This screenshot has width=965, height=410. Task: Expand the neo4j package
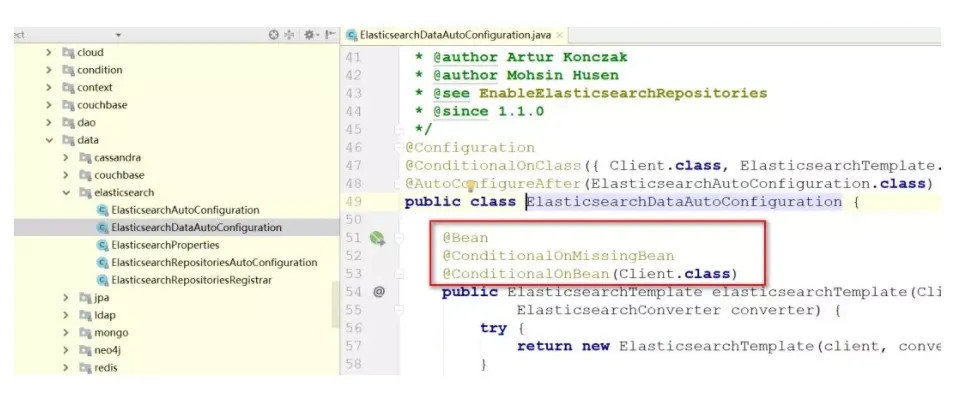[66, 350]
